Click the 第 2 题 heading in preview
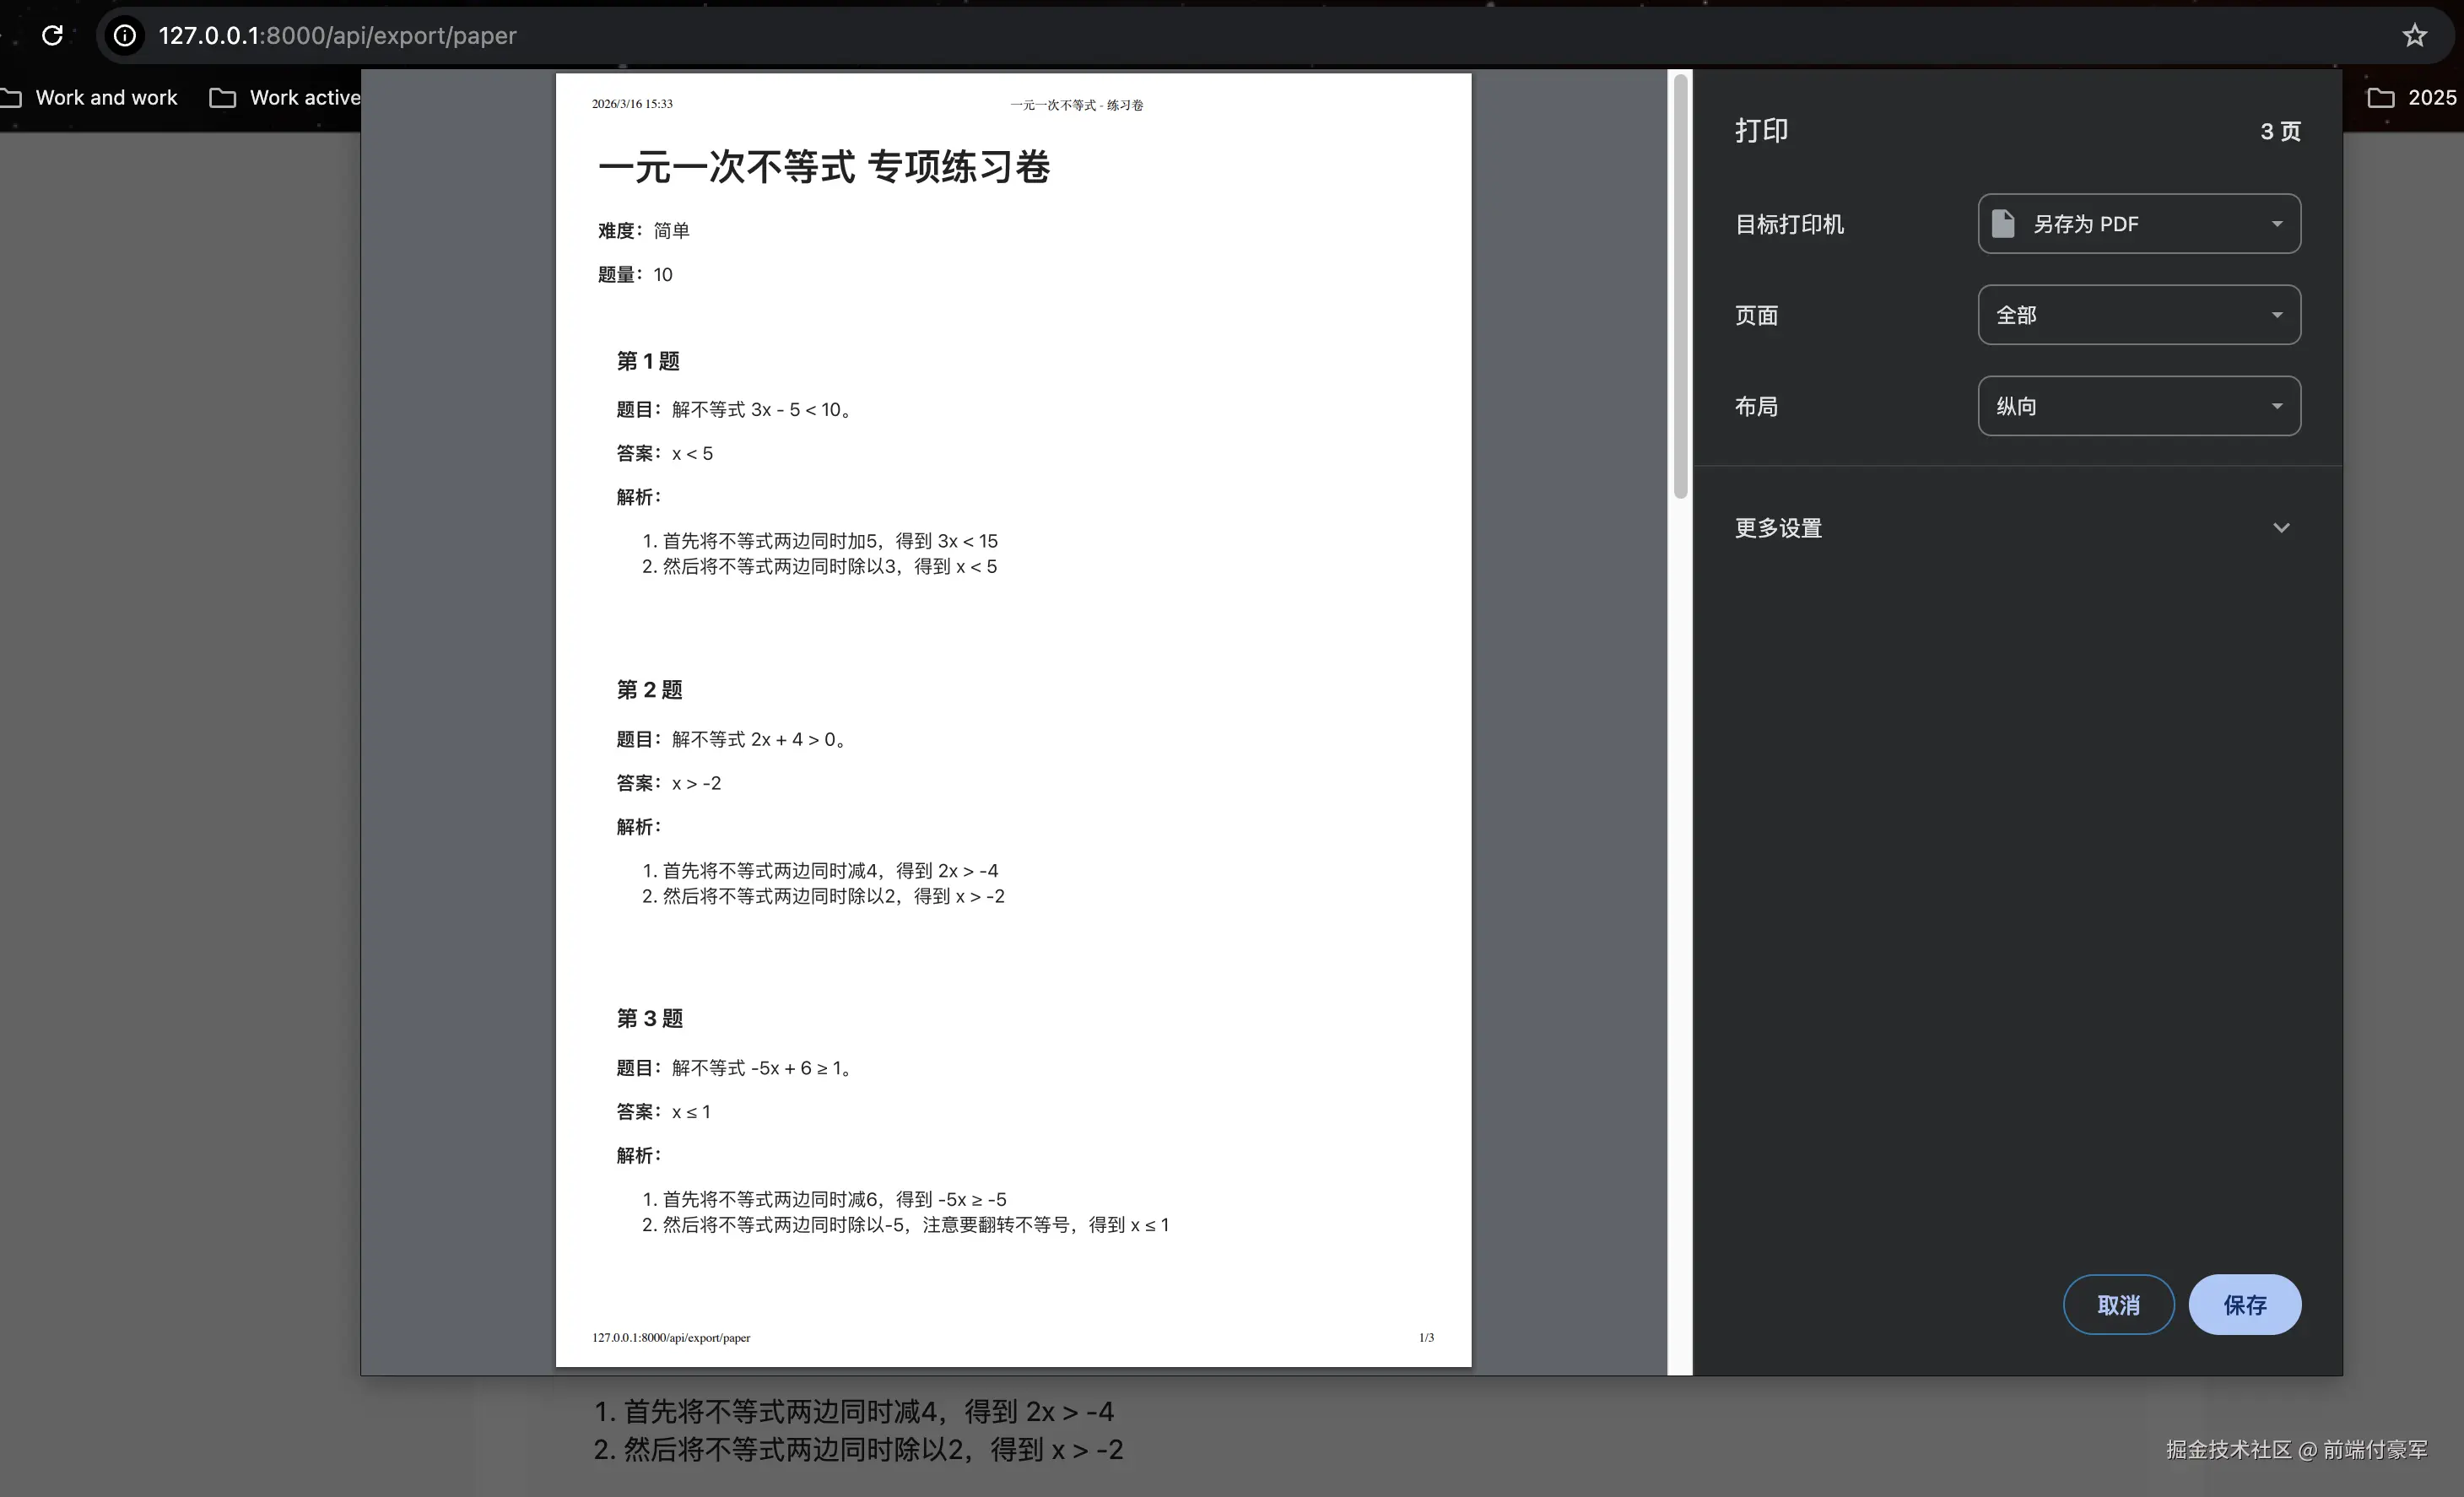 649,690
